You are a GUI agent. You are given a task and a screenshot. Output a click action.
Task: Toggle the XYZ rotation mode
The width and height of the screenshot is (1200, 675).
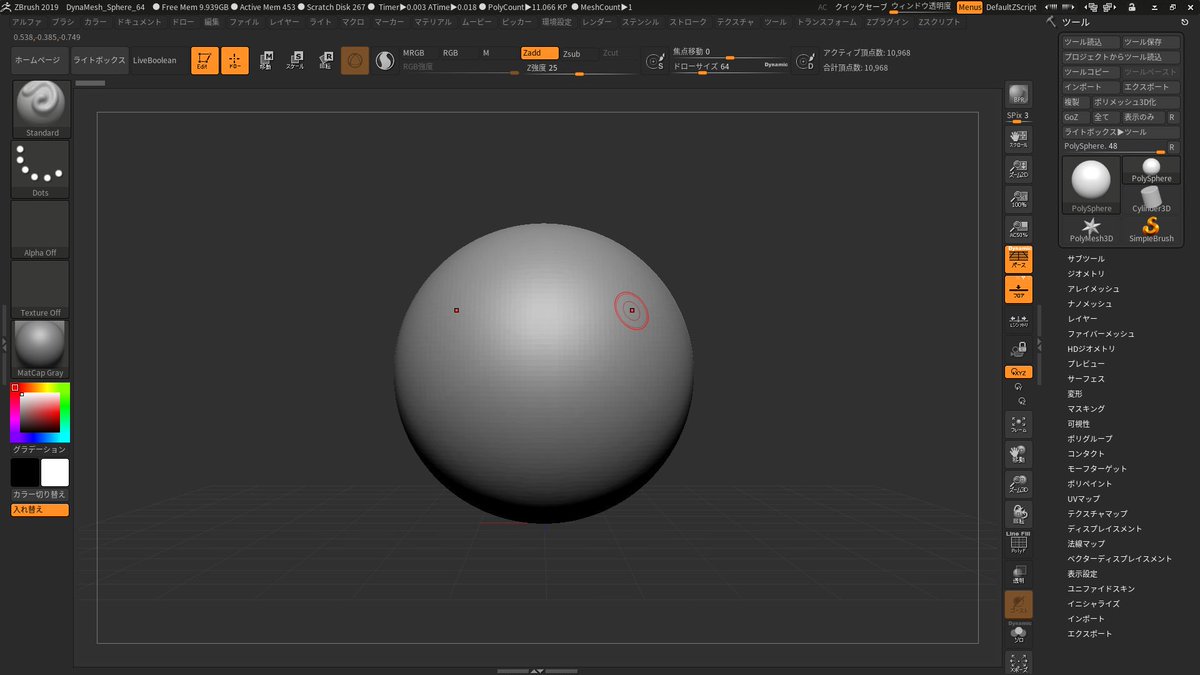(1019, 372)
